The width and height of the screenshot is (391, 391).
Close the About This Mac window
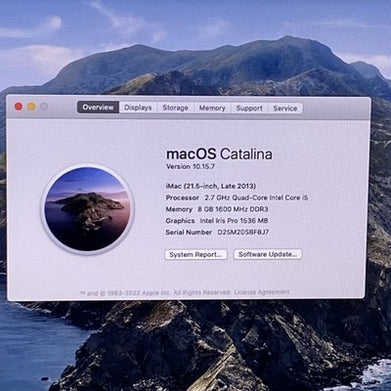tap(19, 106)
